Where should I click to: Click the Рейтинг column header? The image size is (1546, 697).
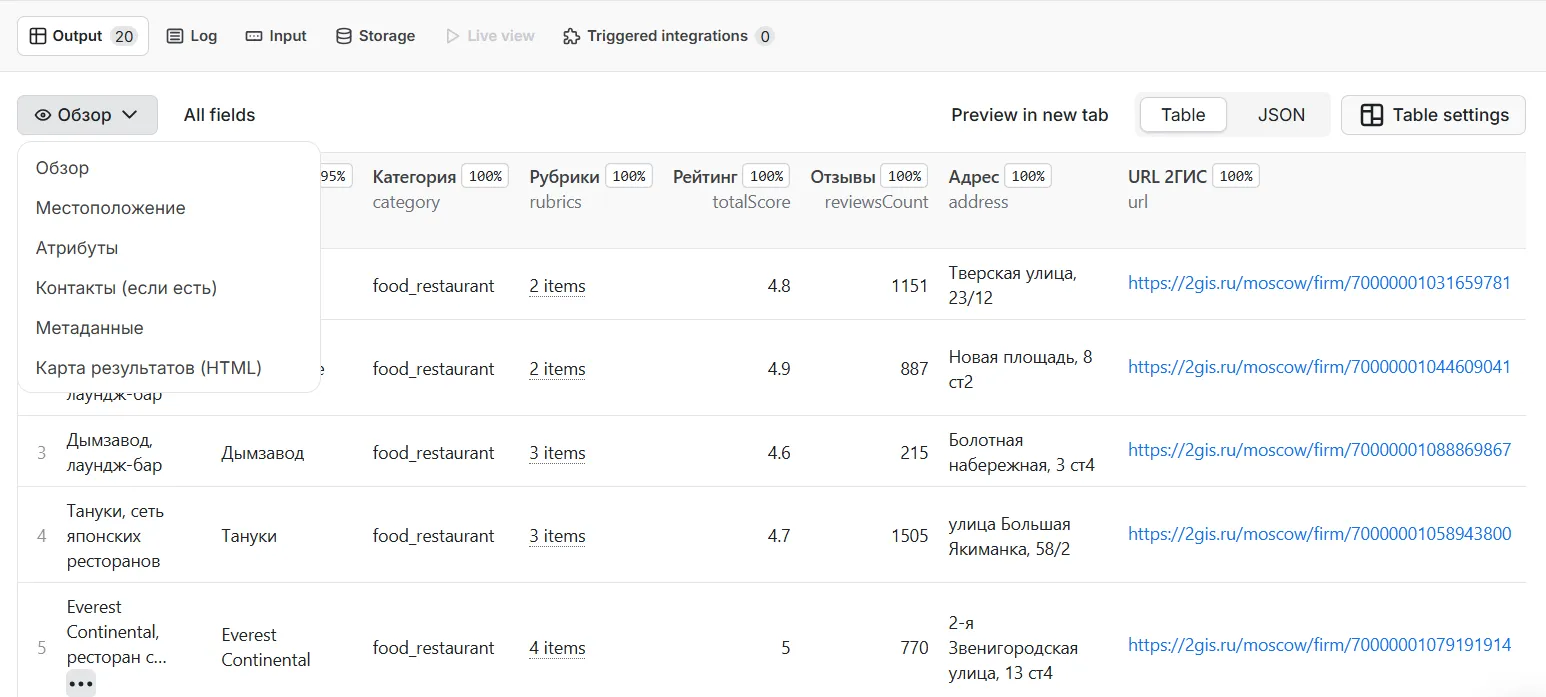tap(705, 177)
